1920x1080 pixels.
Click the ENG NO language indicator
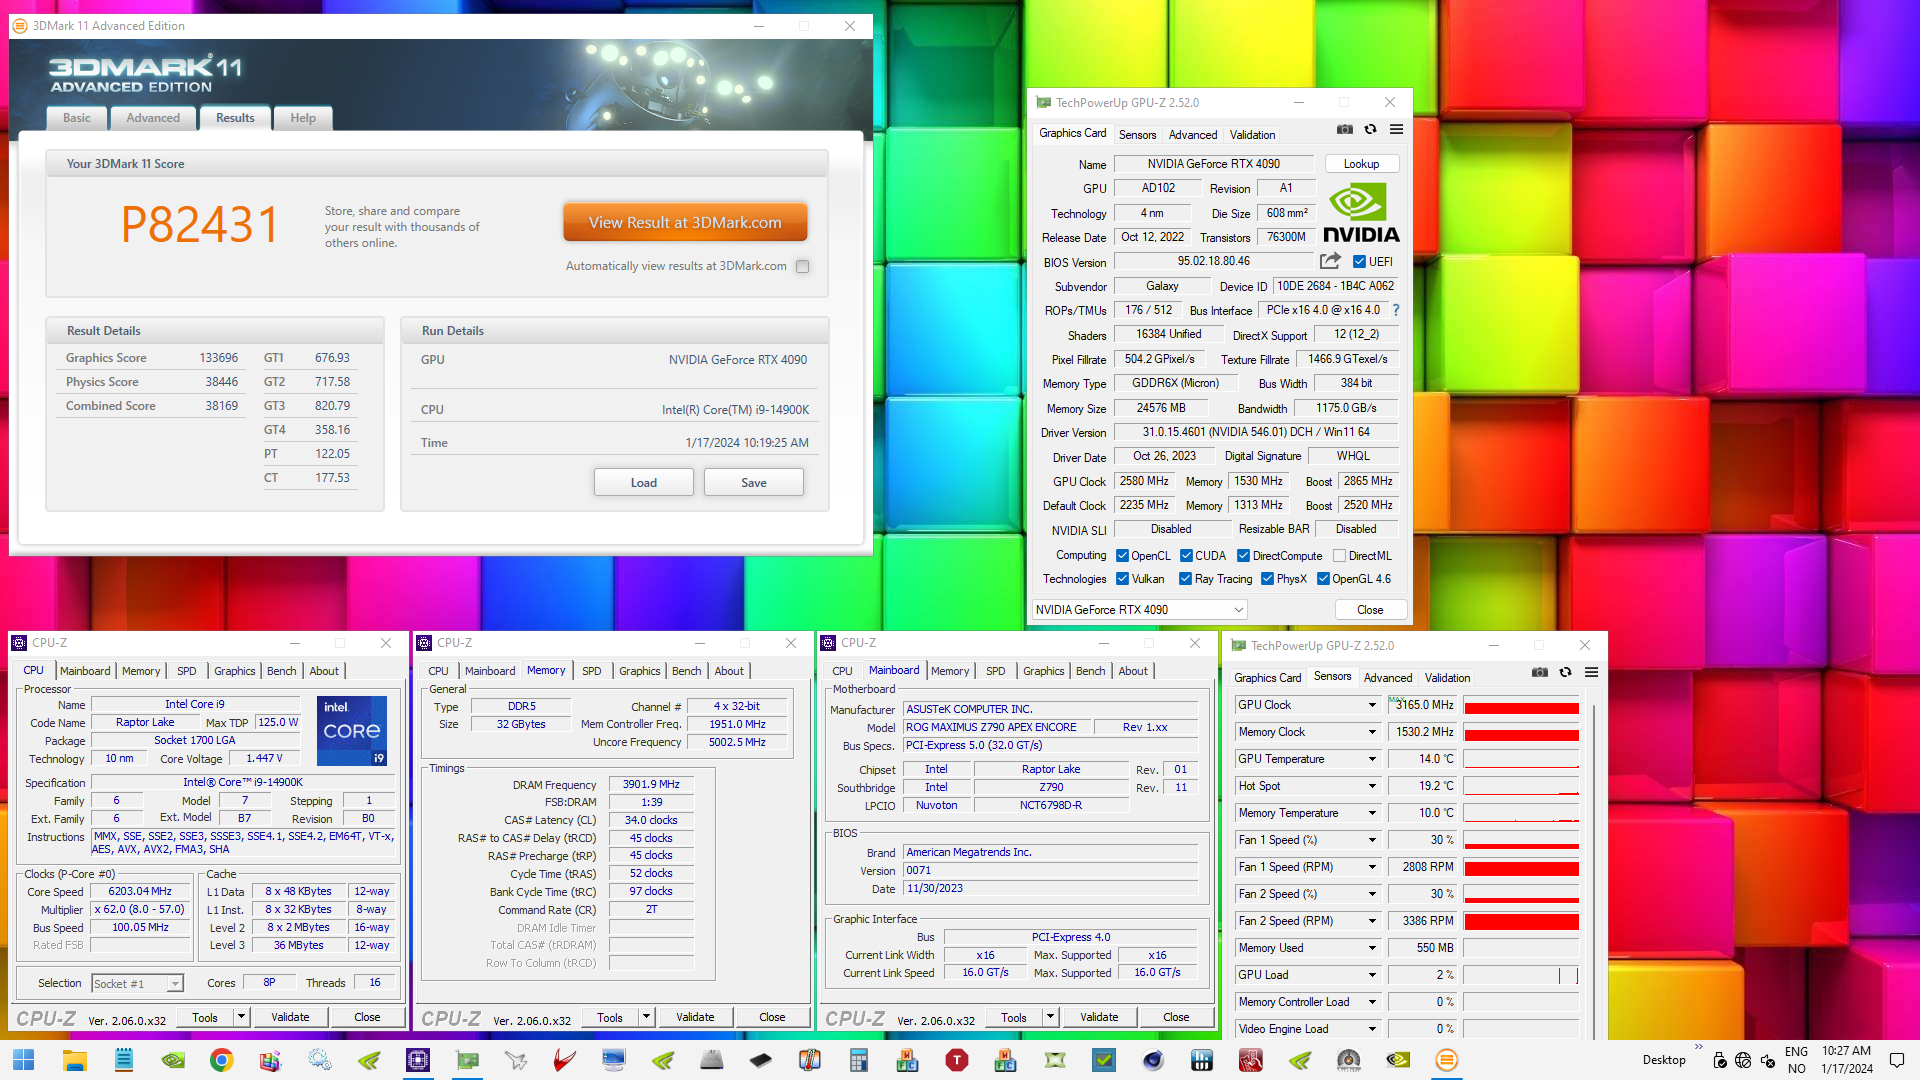click(1796, 1060)
